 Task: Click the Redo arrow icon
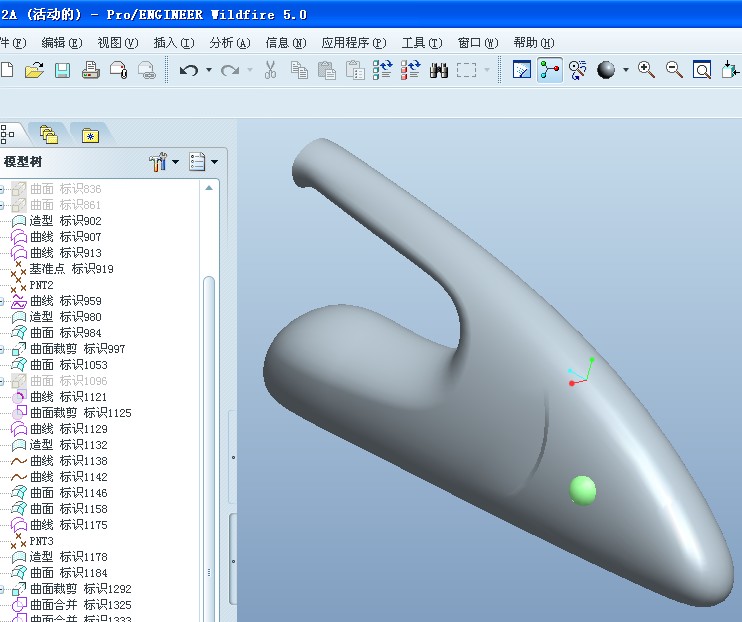[x=230, y=70]
